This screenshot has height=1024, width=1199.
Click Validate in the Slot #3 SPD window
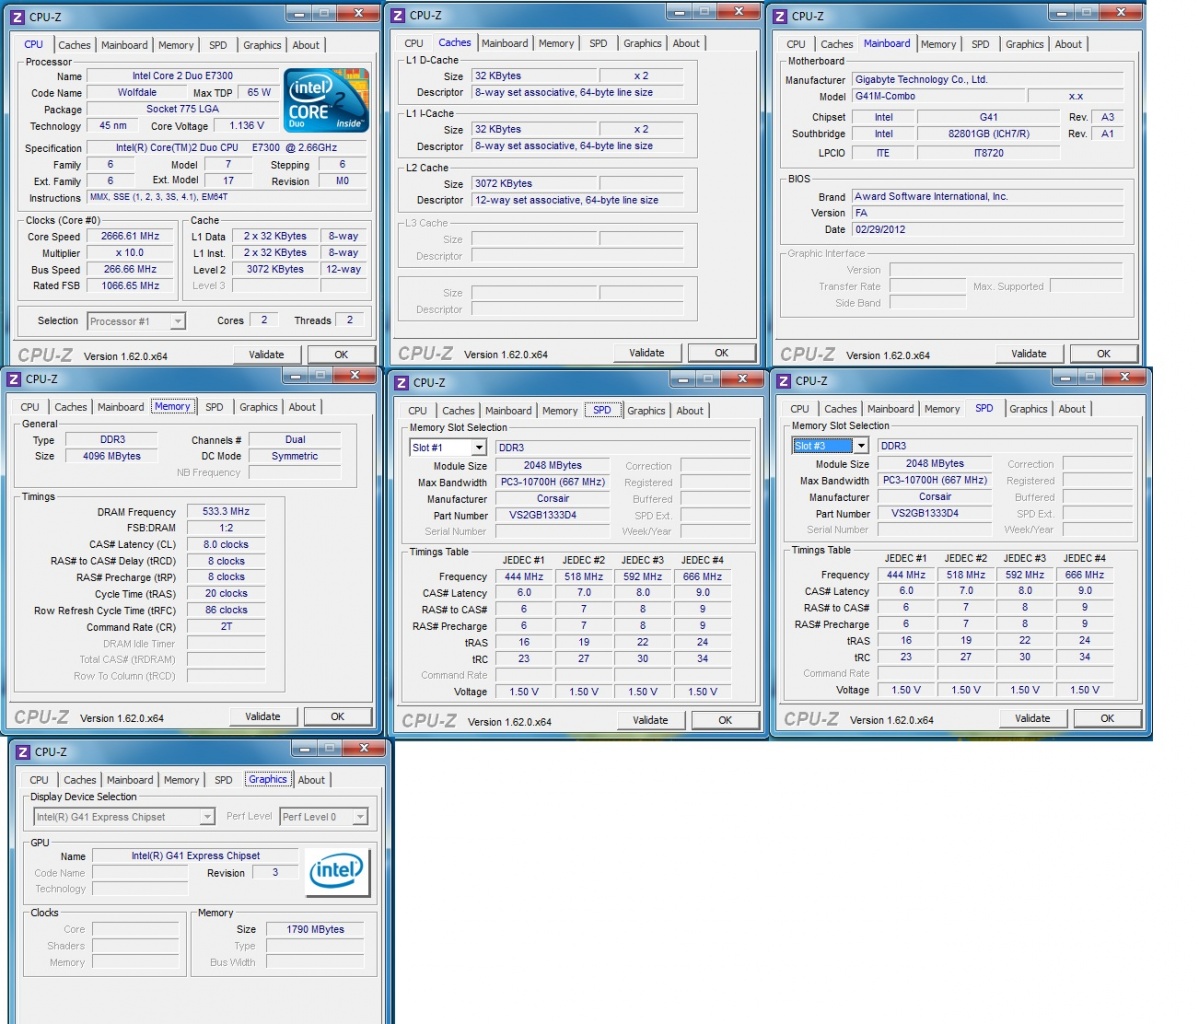[1033, 719]
